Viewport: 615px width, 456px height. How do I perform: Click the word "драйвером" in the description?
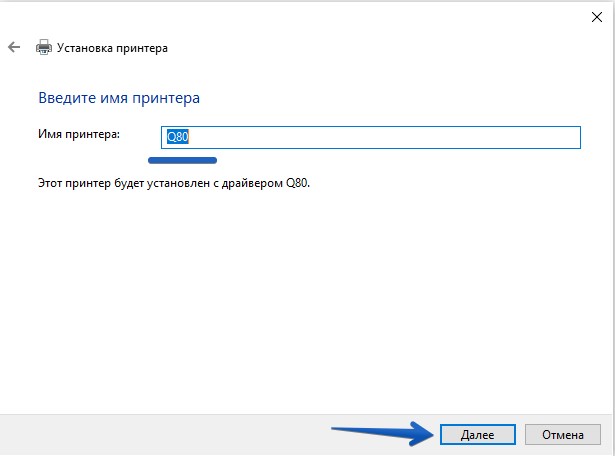(253, 184)
